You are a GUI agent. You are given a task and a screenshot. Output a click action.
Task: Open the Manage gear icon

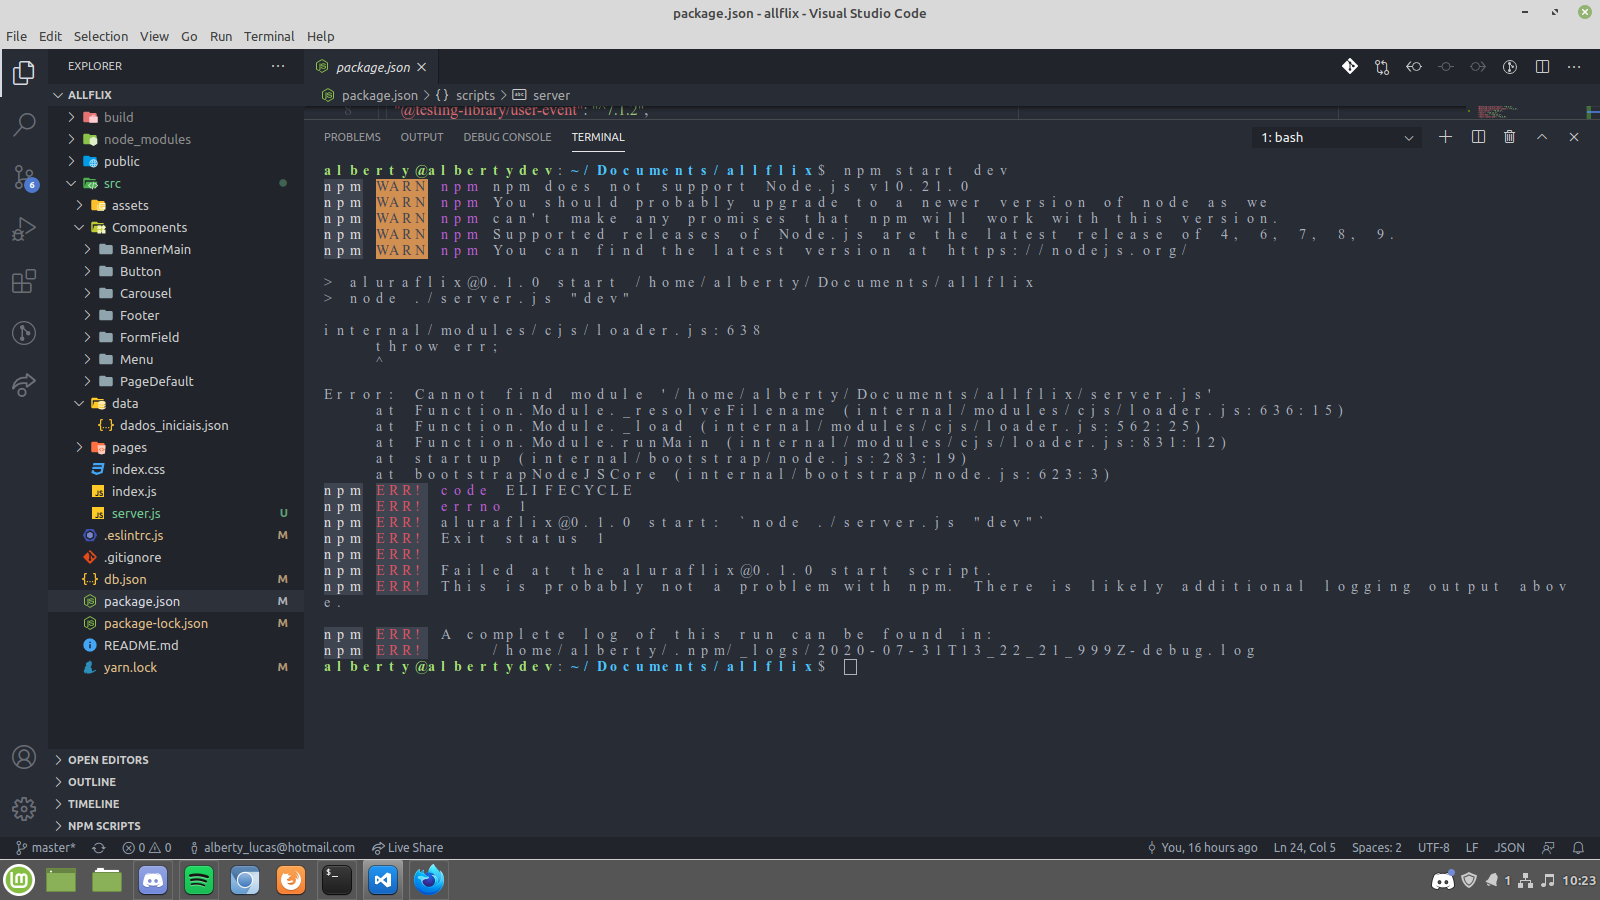point(24,809)
